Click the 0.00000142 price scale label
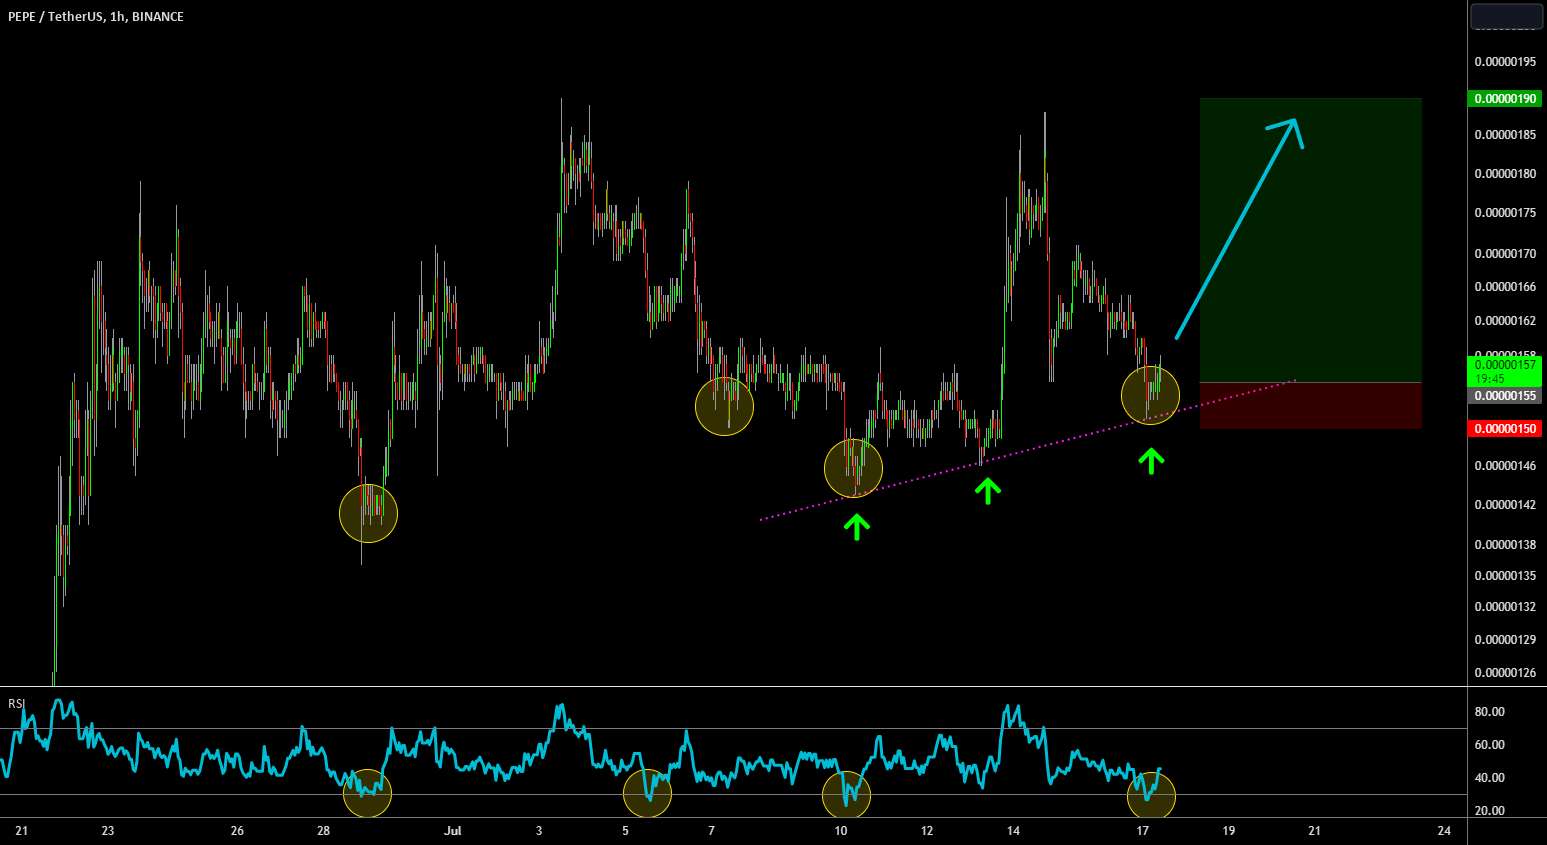The width and height of the screenshot is (1547, 845). coord(1505,505)
